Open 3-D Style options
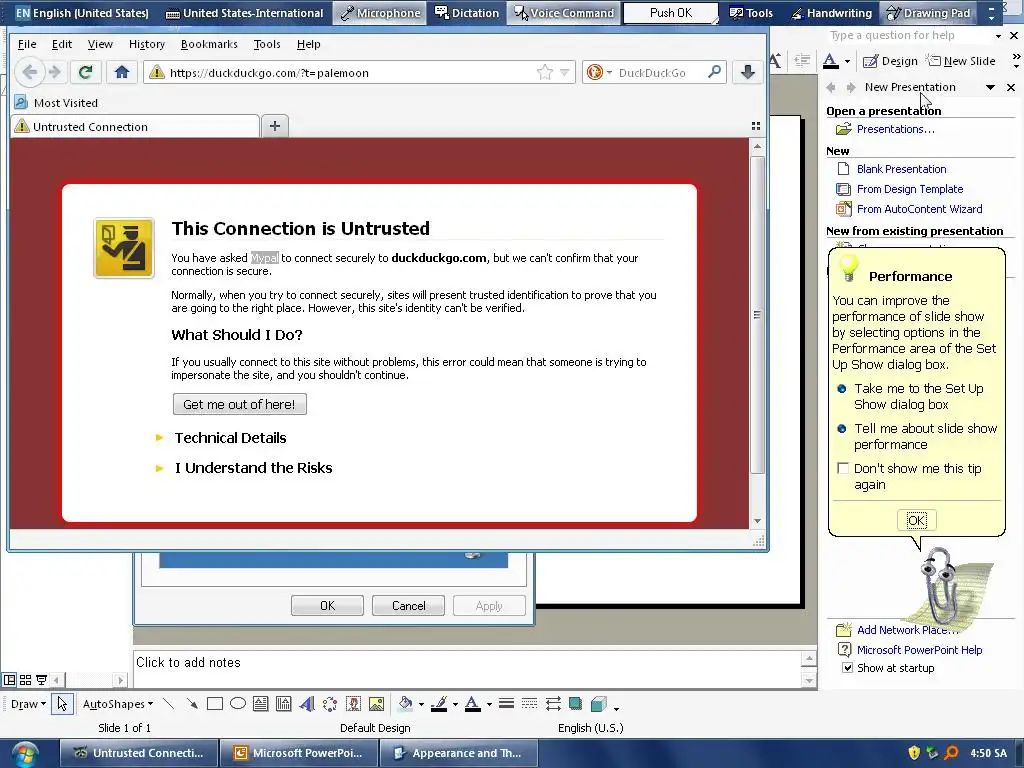 pos(598,703)
